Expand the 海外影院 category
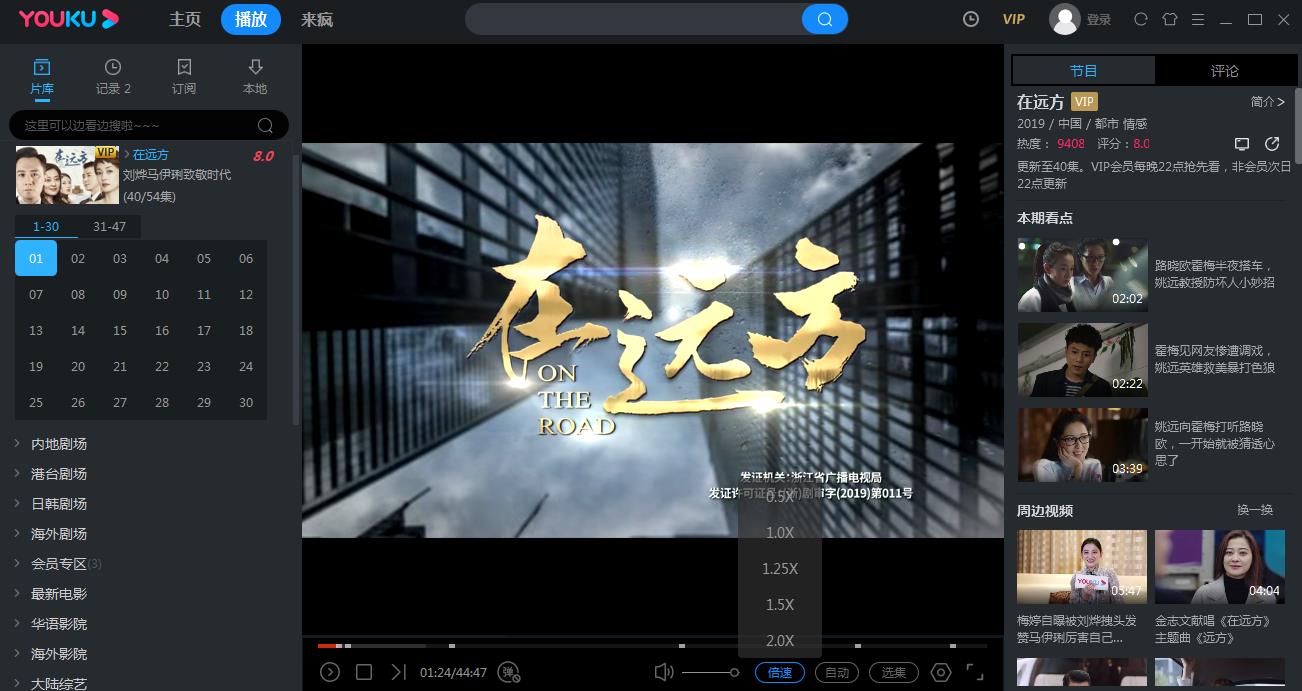The image size is (1302, 691). point(59,653)
